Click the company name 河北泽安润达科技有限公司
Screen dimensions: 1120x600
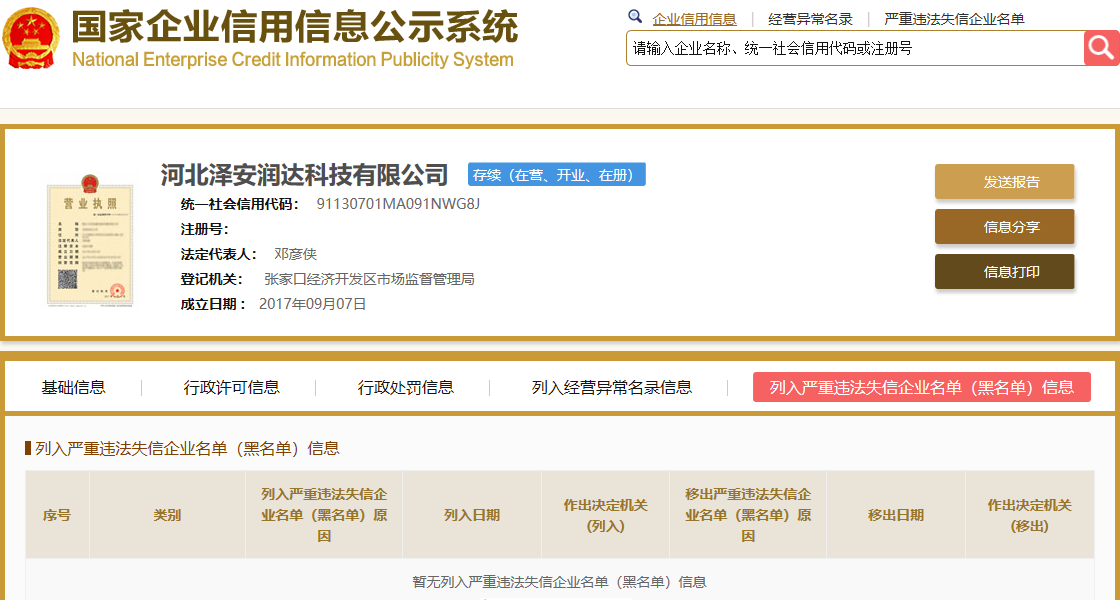pos(304,174)
